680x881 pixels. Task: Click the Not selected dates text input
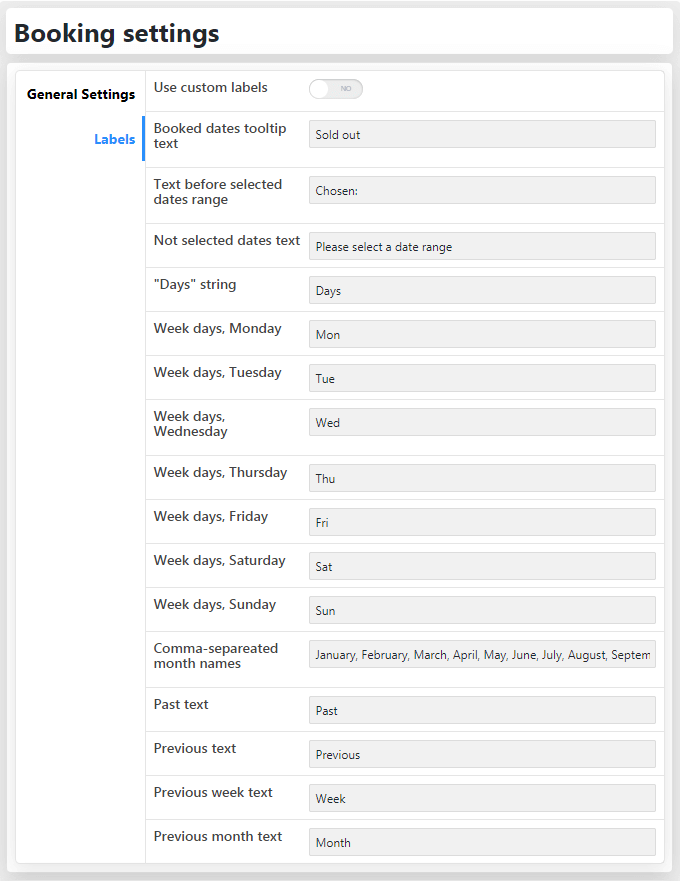click(482, 246)
